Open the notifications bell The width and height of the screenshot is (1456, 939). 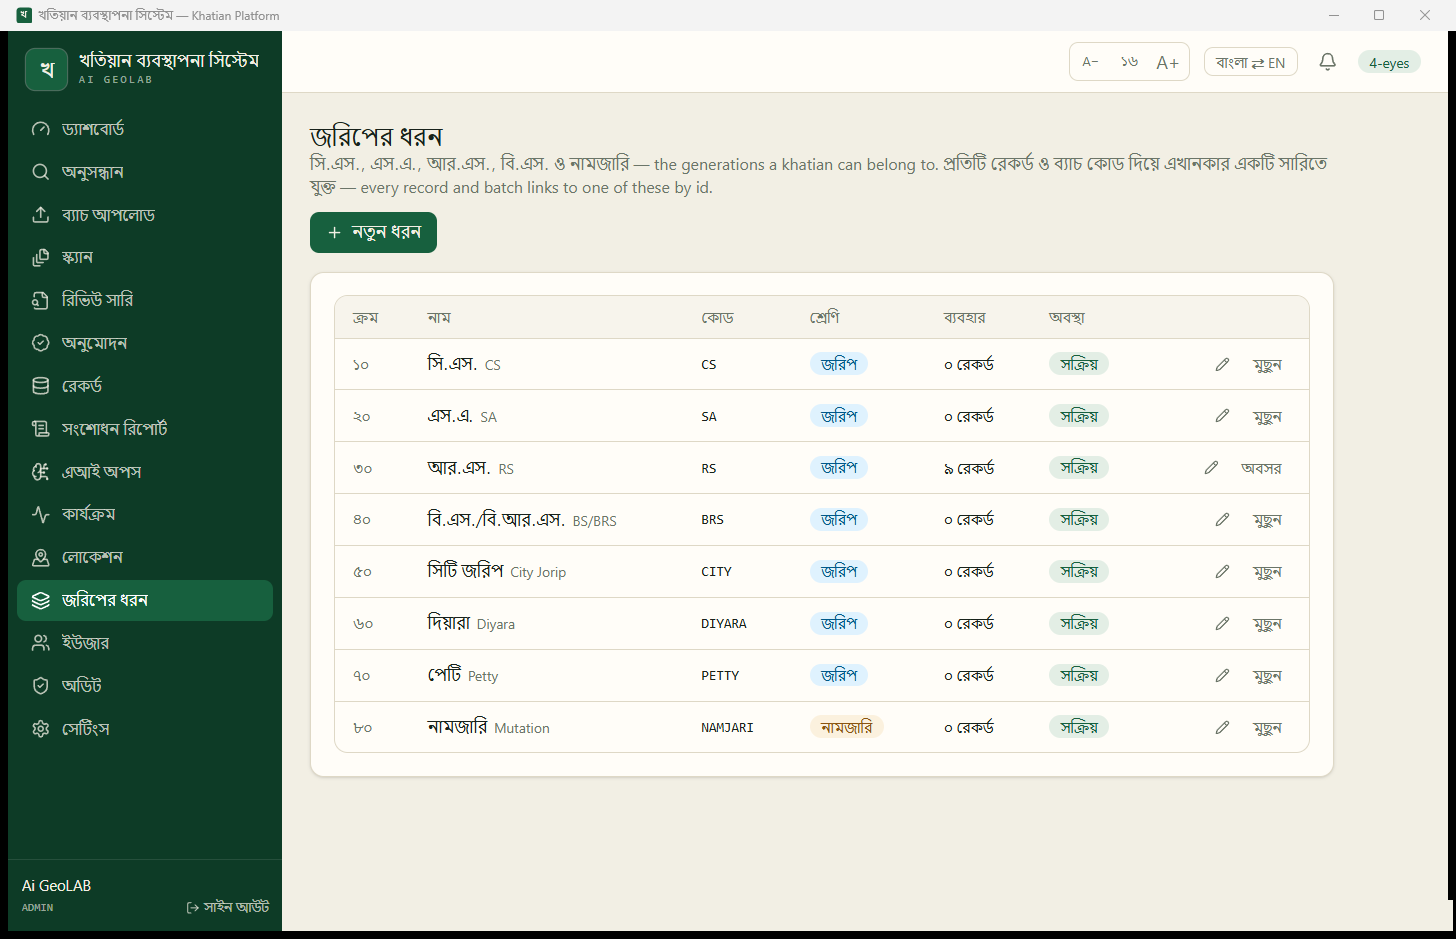pyautogui.click(x=1327, y=62)
